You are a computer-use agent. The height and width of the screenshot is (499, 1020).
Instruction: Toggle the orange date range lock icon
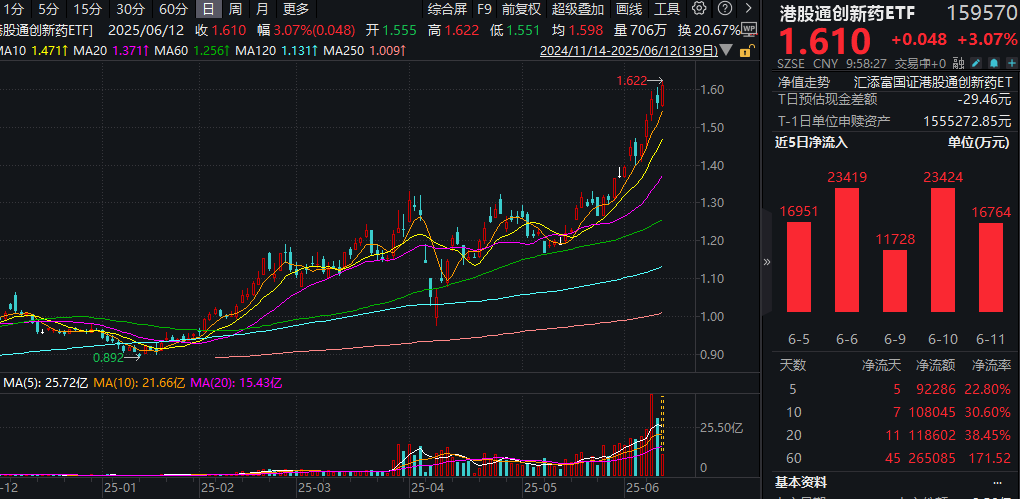pos(747,51)
